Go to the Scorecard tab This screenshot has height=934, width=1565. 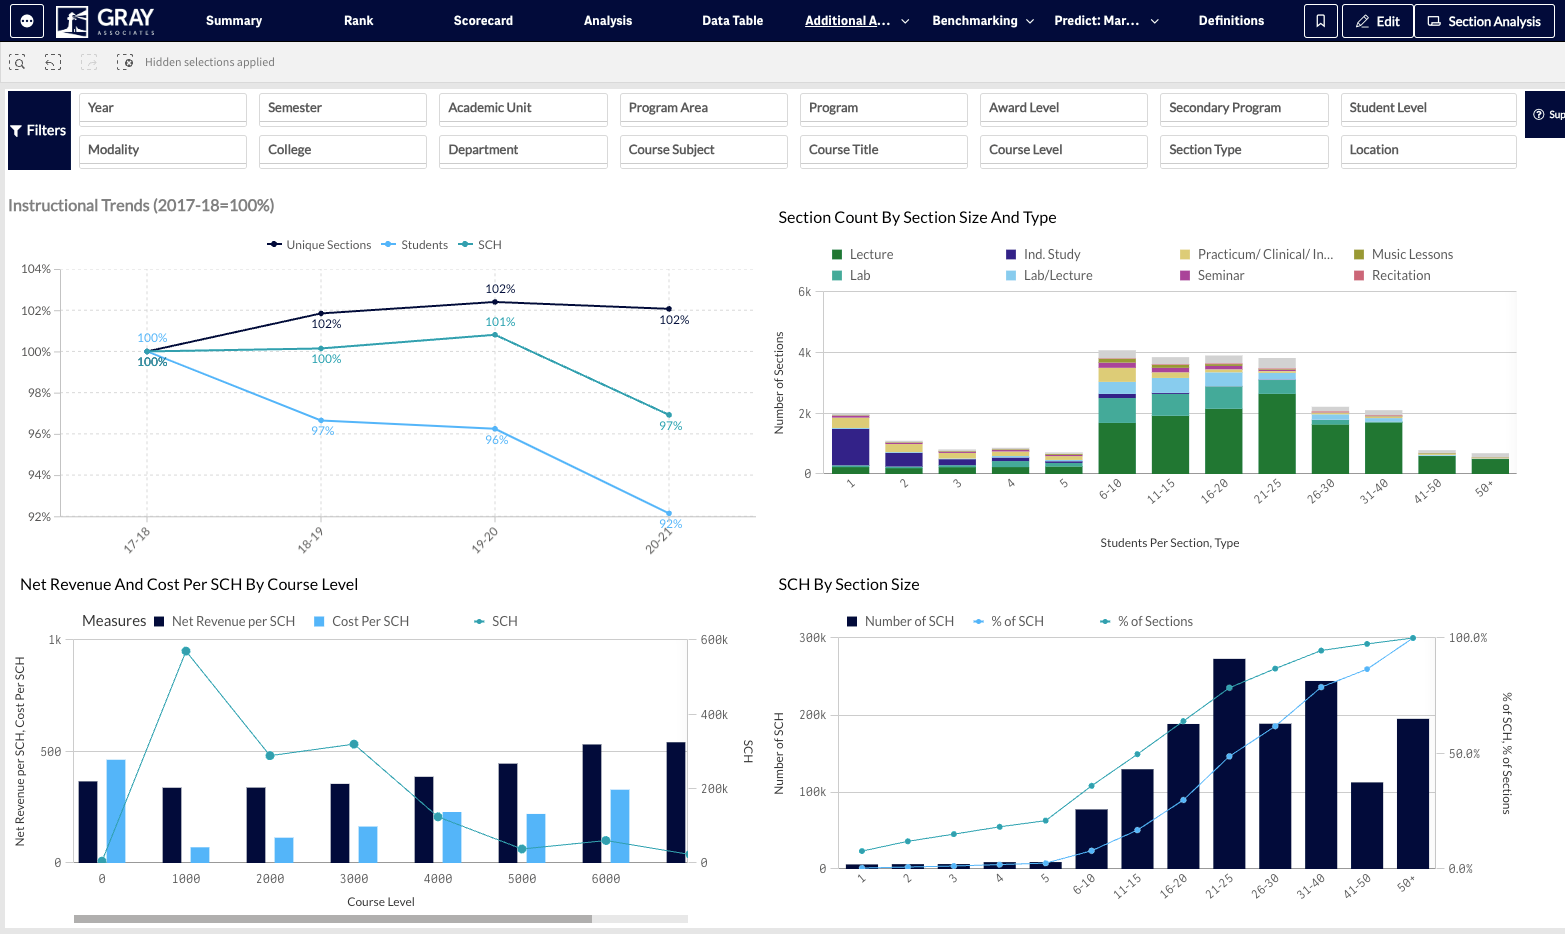tap(483, 21)
